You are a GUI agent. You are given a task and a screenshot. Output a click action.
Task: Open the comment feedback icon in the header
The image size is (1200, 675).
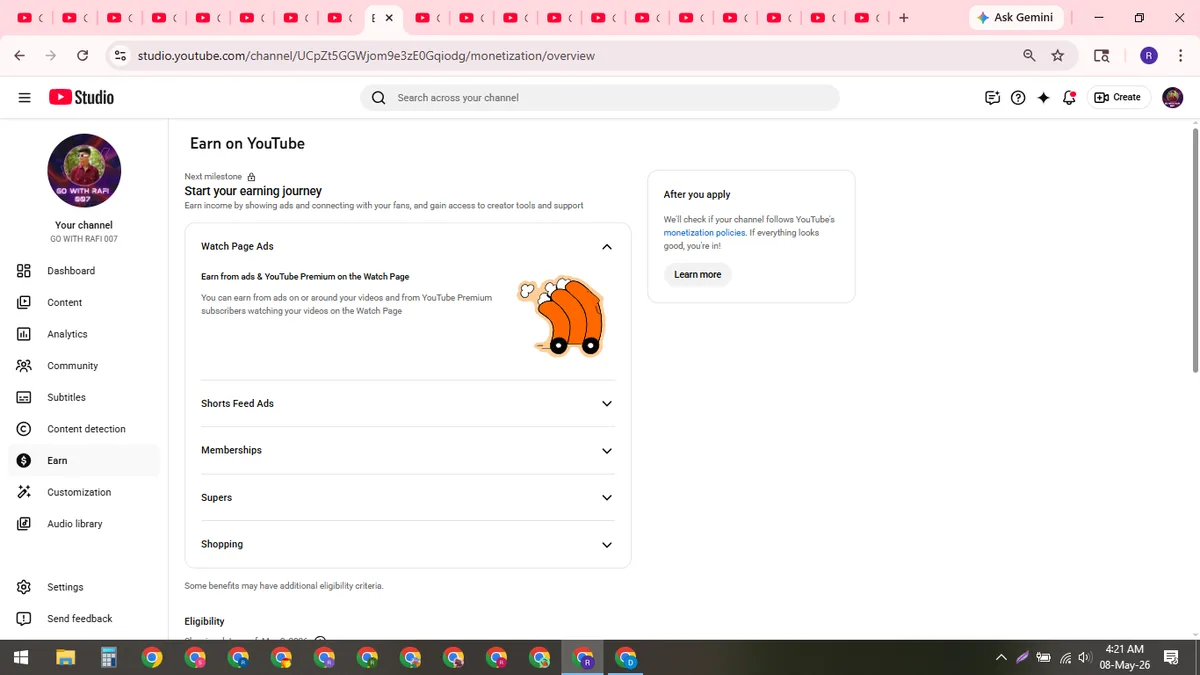click(992, 97)
